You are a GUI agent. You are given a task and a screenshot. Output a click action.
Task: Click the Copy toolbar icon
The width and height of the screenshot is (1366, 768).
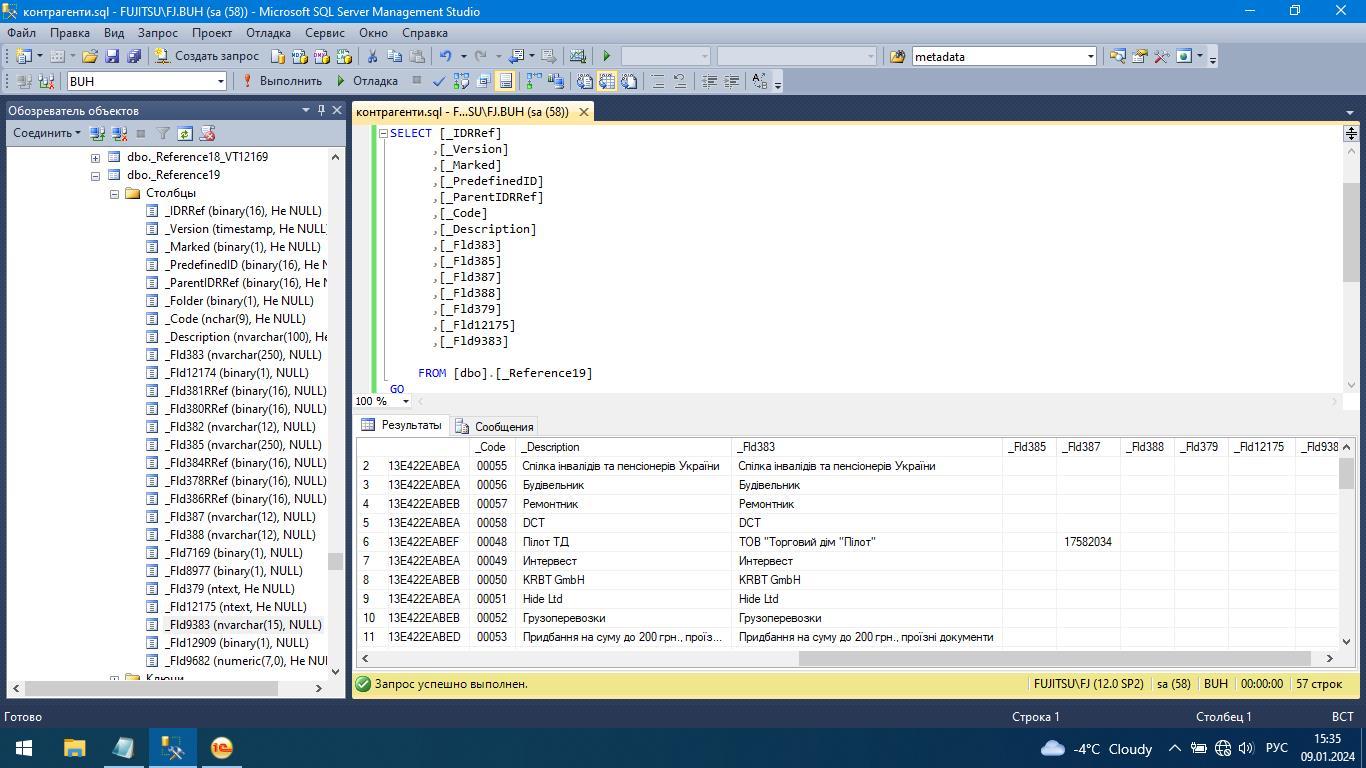pos(394,57)
